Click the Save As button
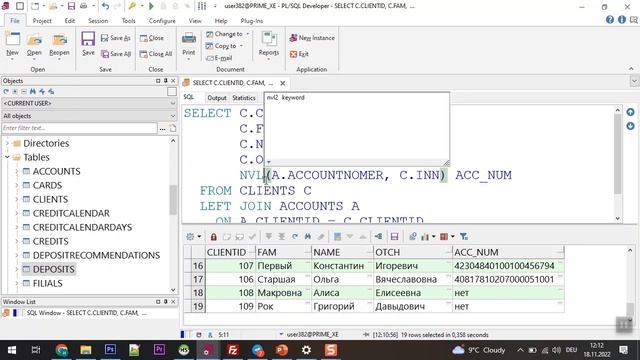Image resolution: width=640 pixels, height=360 pixels. (x=116, y=38)
